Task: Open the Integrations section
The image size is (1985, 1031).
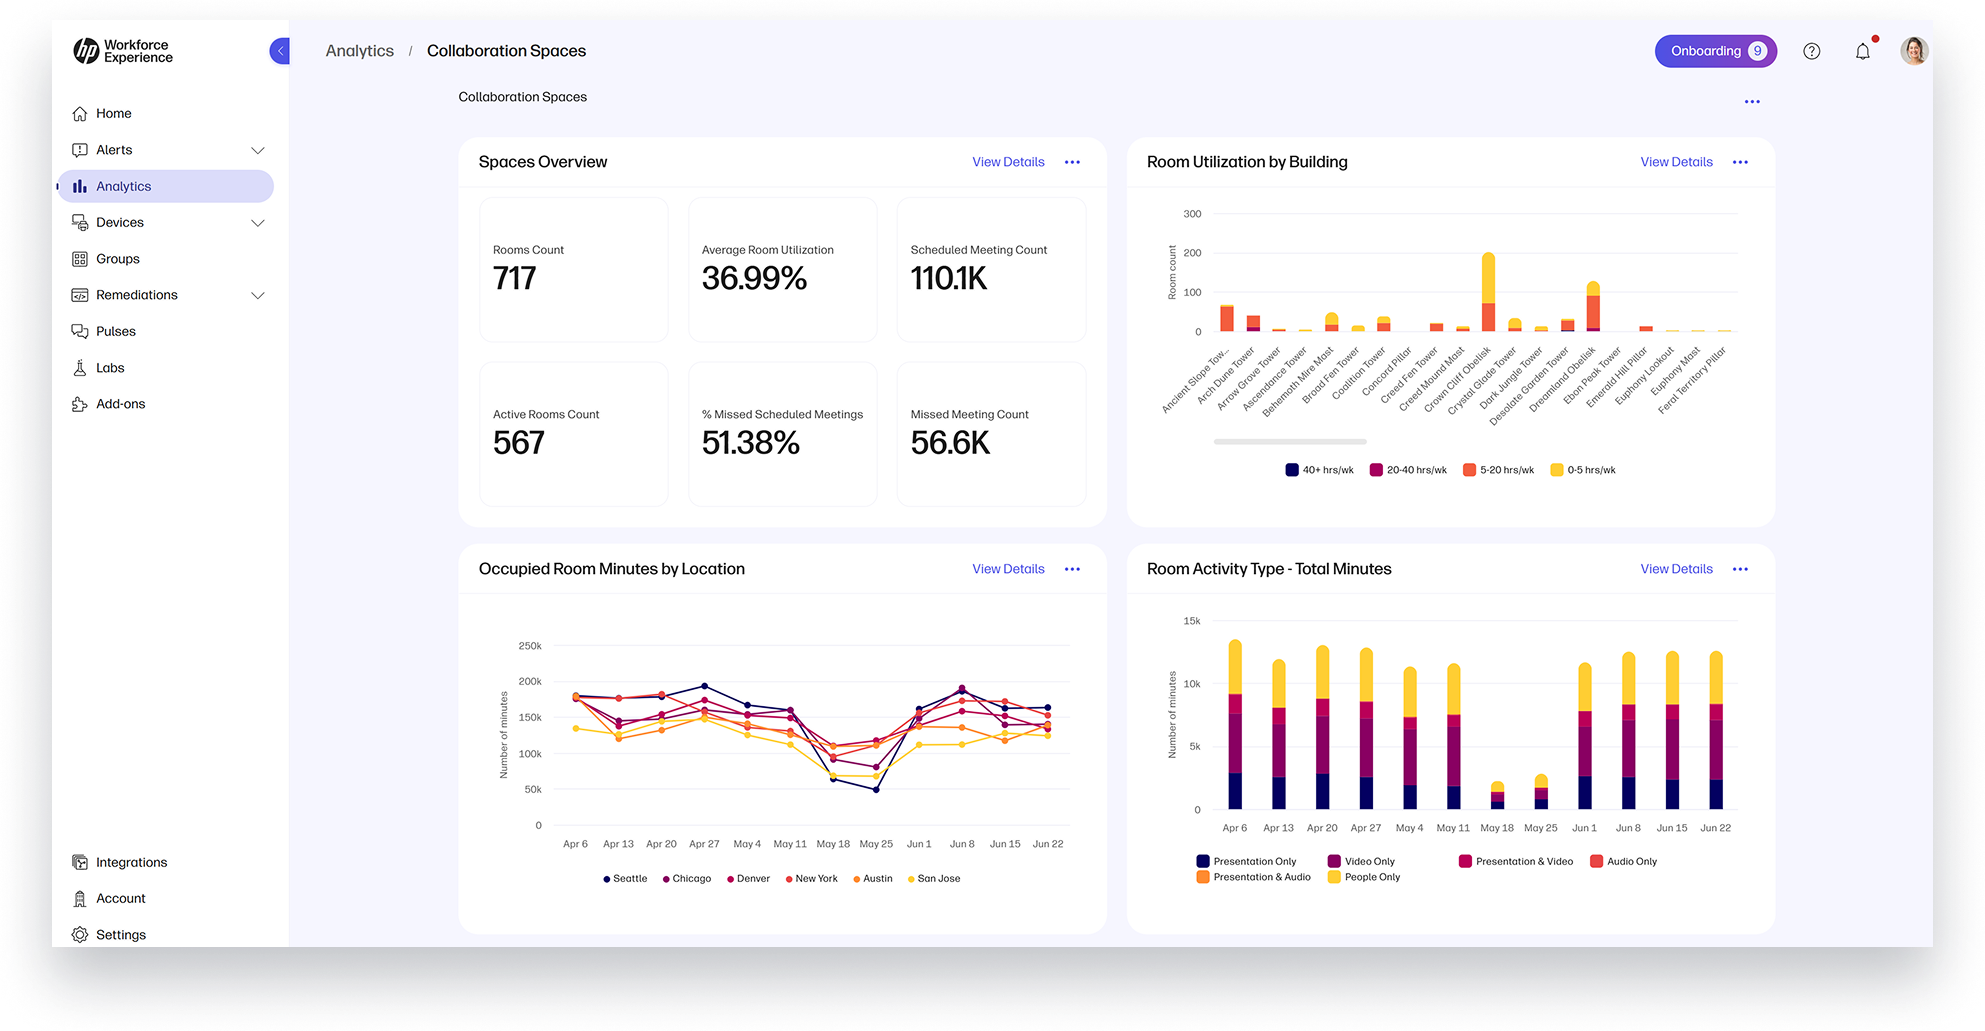Action: 131,862
